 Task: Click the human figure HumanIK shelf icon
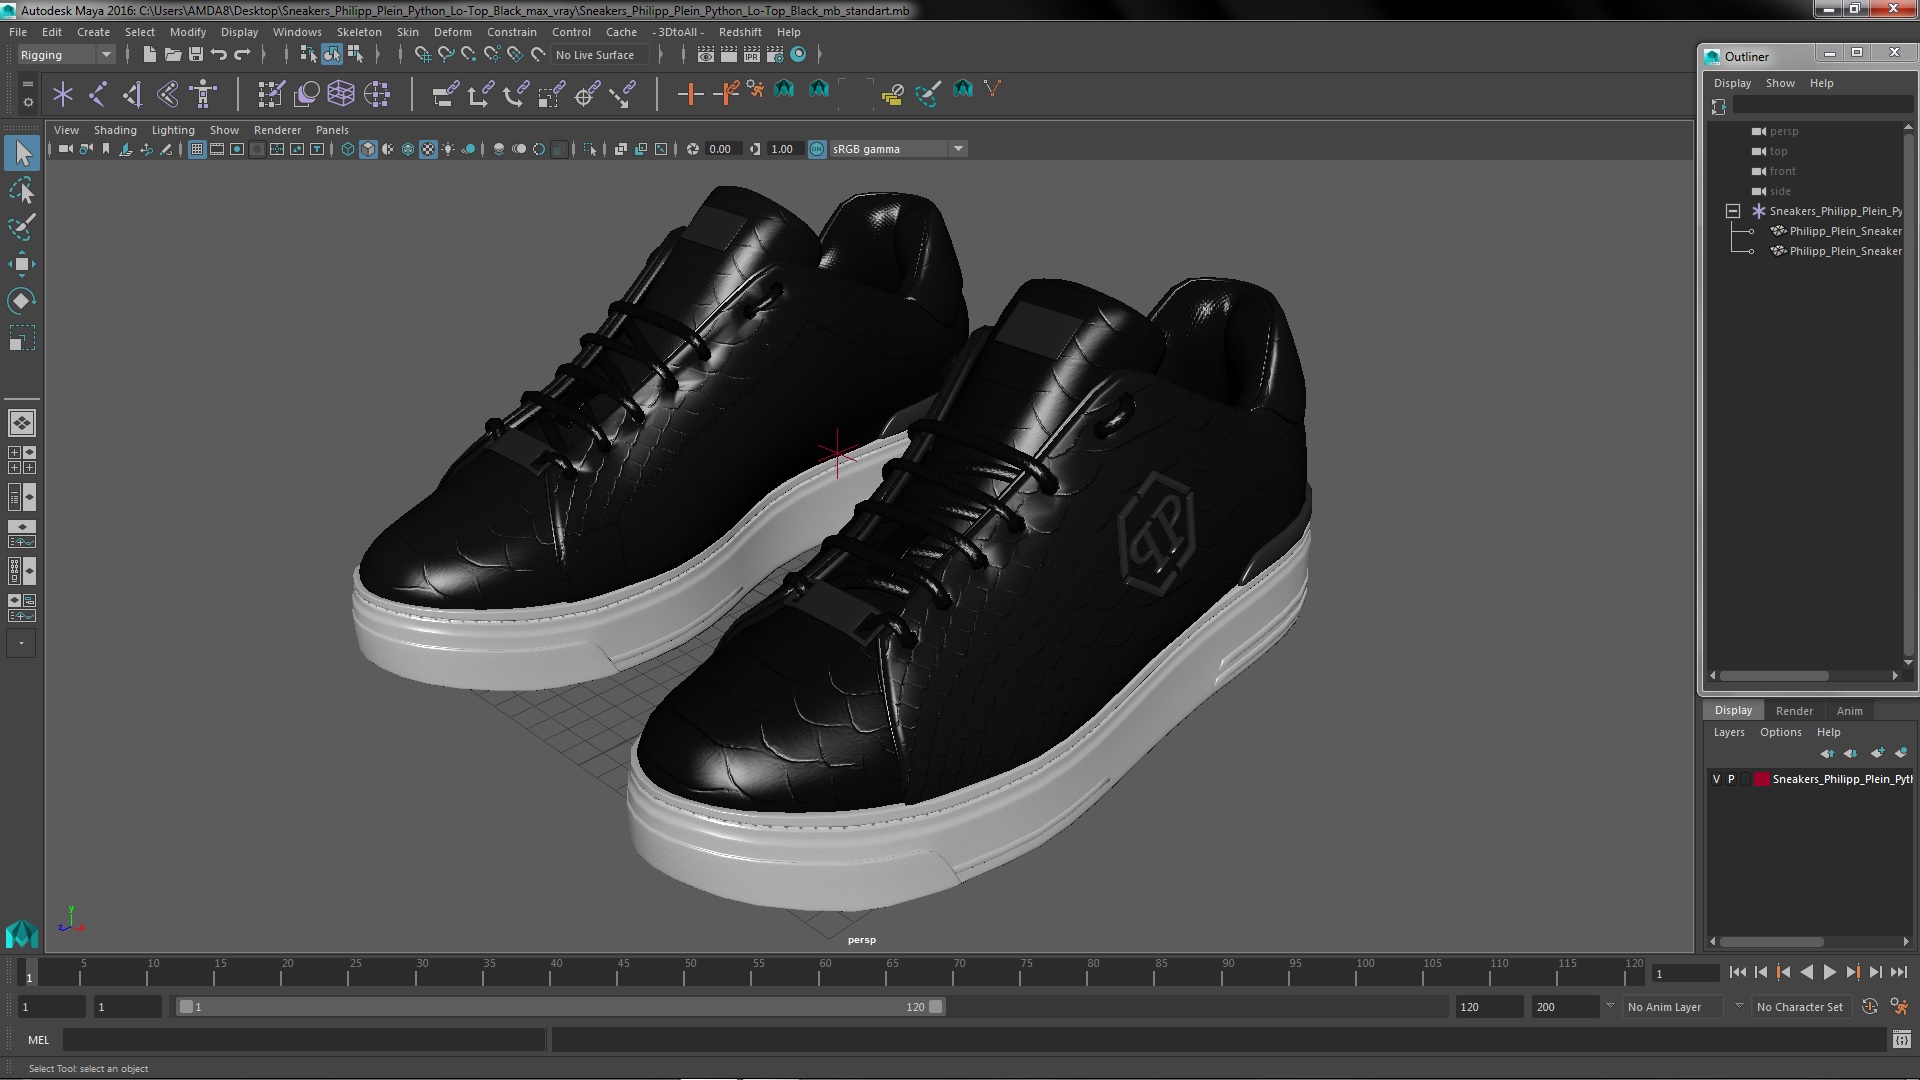point(203,94)
